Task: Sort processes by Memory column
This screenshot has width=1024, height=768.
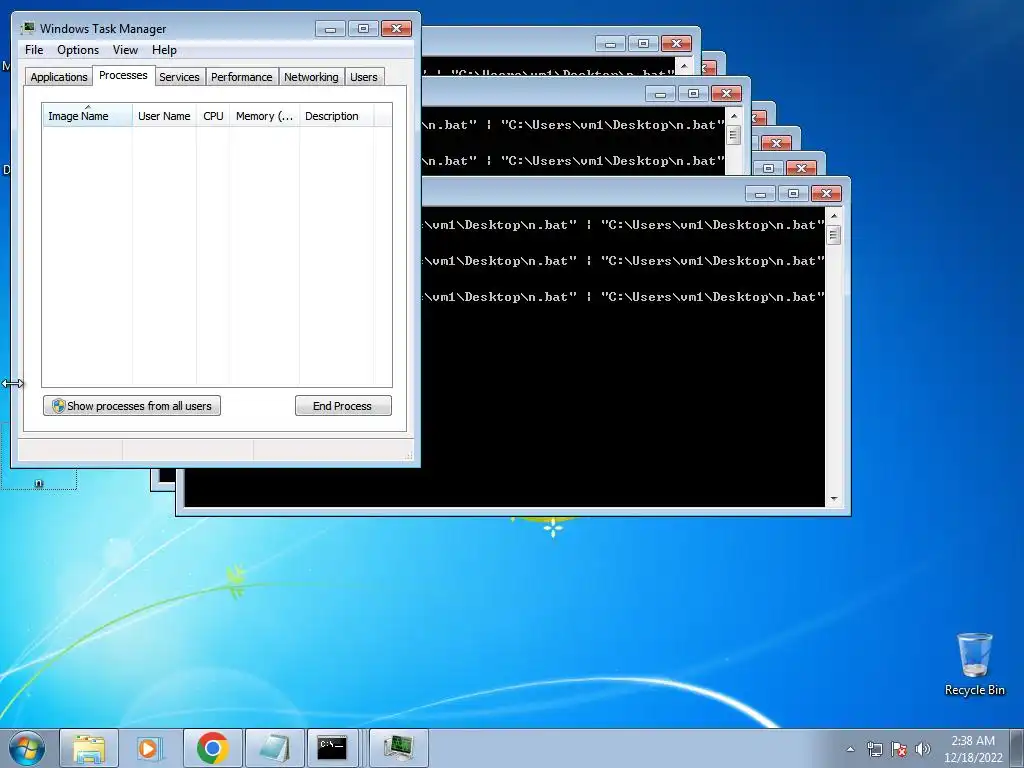Action: coord(264,116)
